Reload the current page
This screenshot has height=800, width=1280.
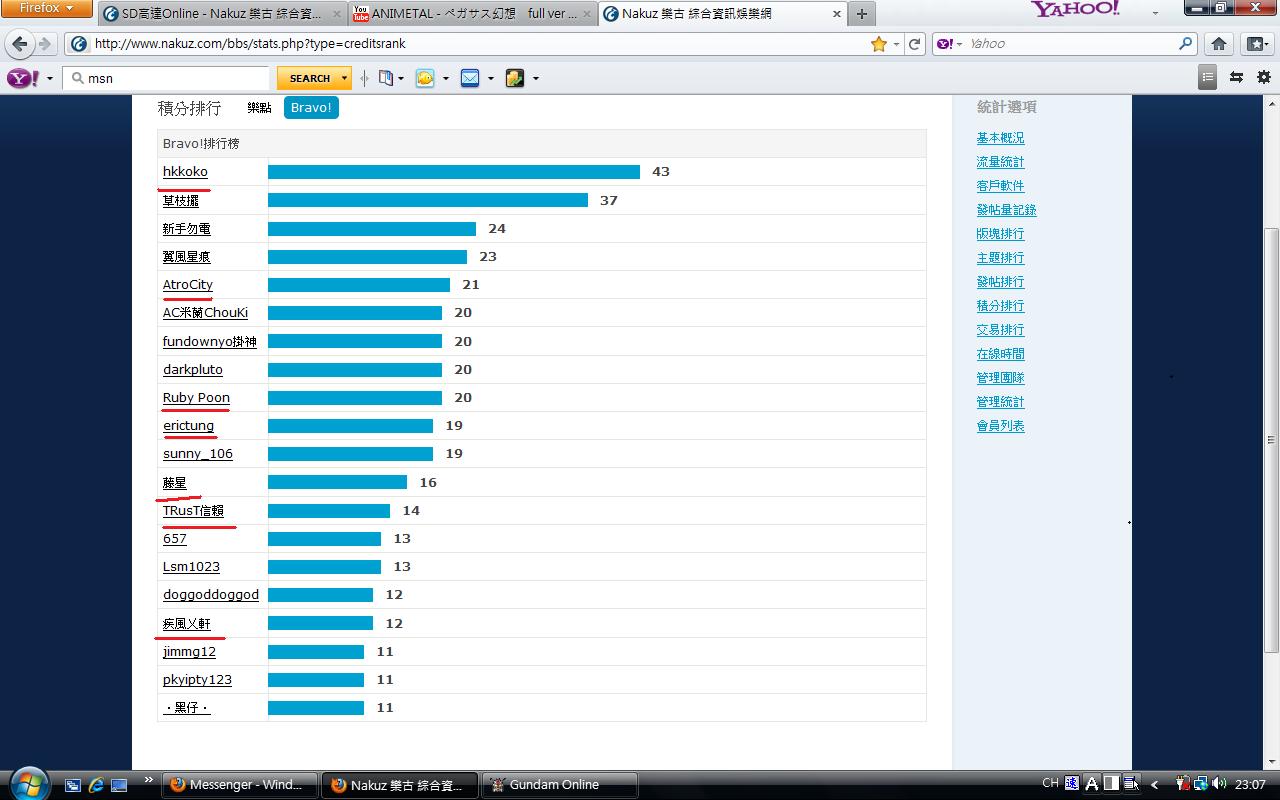[x=914, y=44]
